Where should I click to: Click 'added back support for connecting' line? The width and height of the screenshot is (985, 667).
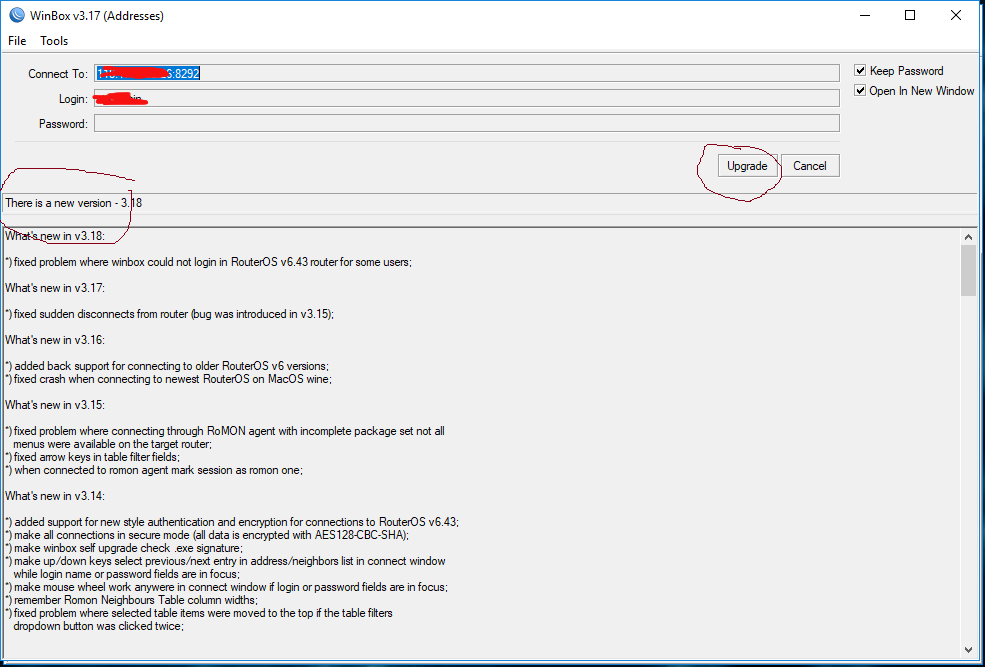coord(167,366)
